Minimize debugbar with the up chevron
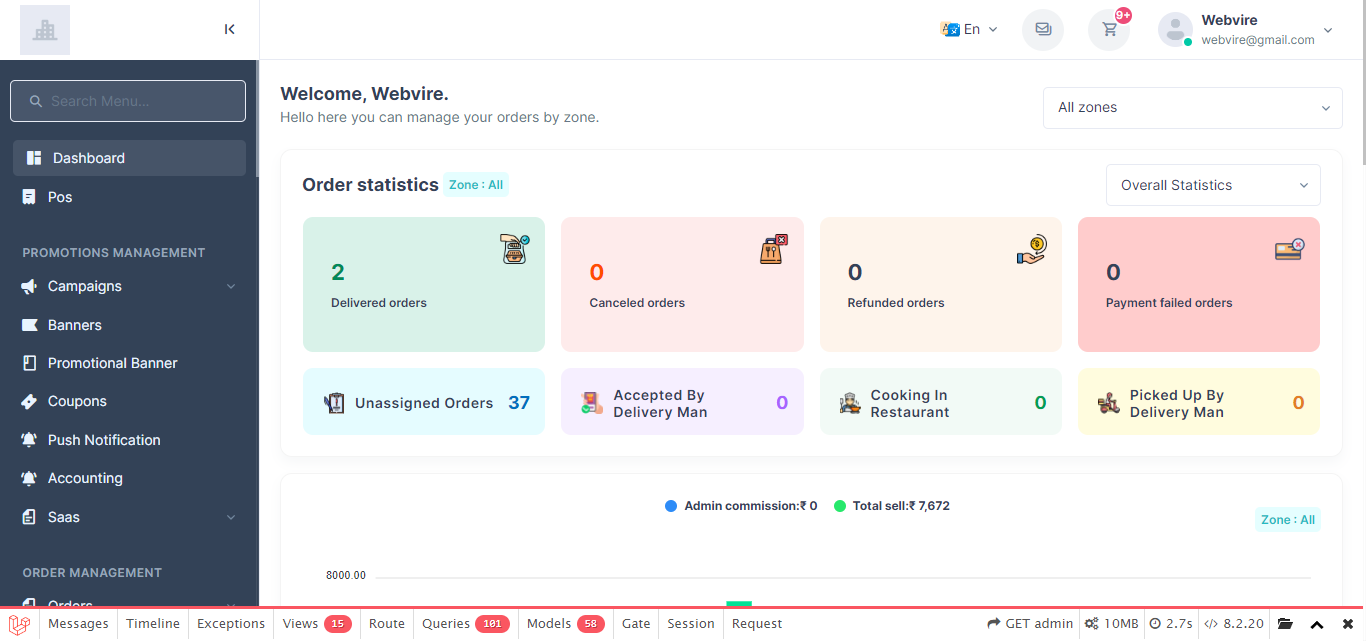The image size is (1366, 641). [1317, 624]
